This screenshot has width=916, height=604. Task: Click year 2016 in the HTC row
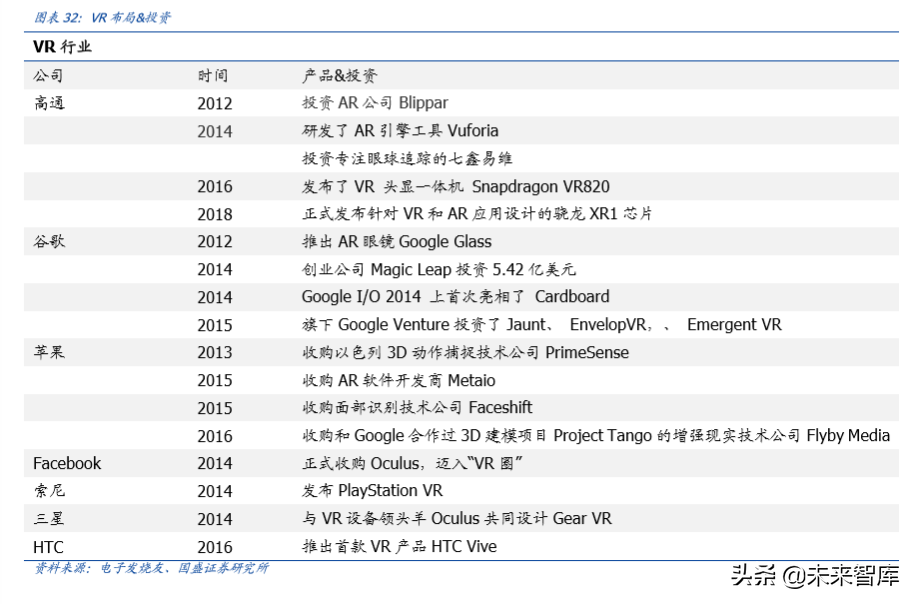click(215, 547)
